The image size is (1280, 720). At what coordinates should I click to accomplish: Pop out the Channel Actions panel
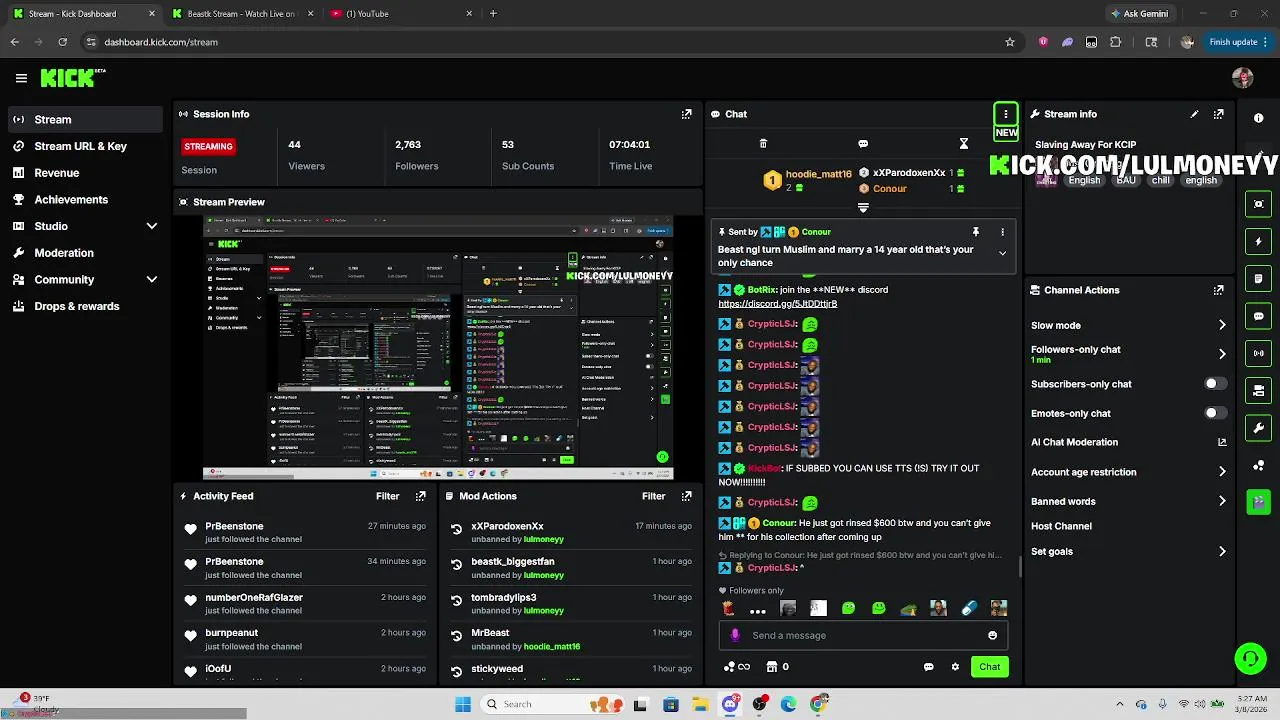pos(1218,290)
